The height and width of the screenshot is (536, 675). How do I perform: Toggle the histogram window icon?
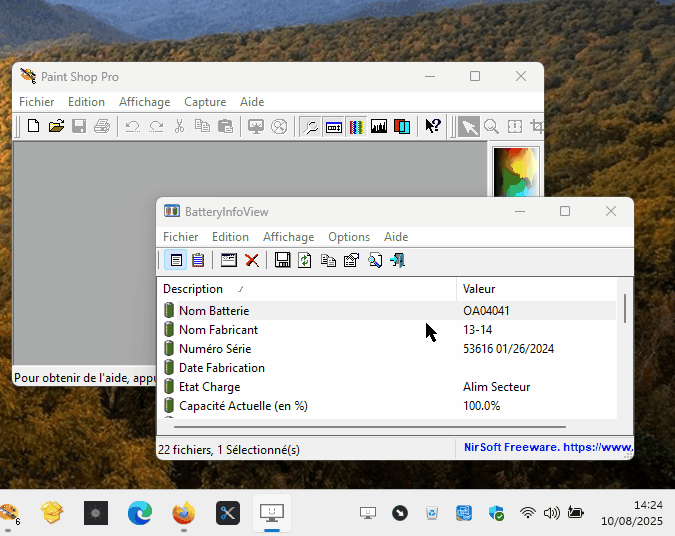click(x=379, y=127)
